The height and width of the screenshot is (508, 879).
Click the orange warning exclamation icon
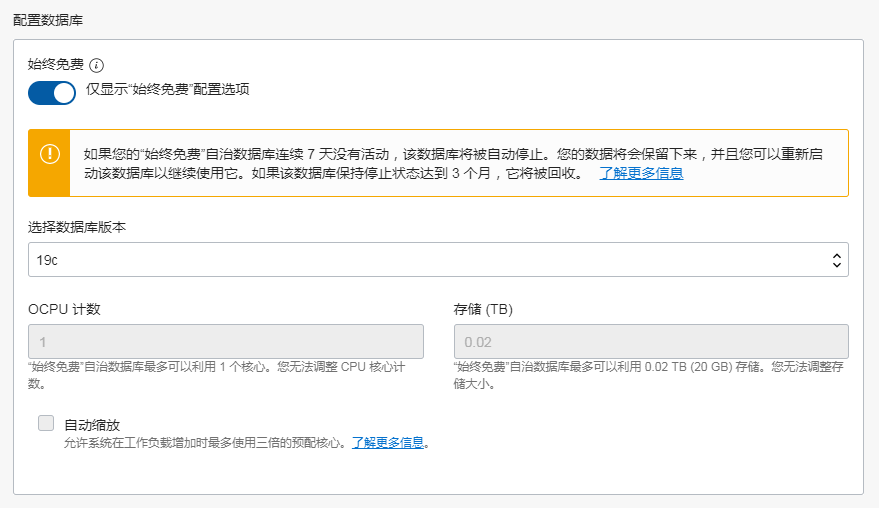(x=50, y=154)
